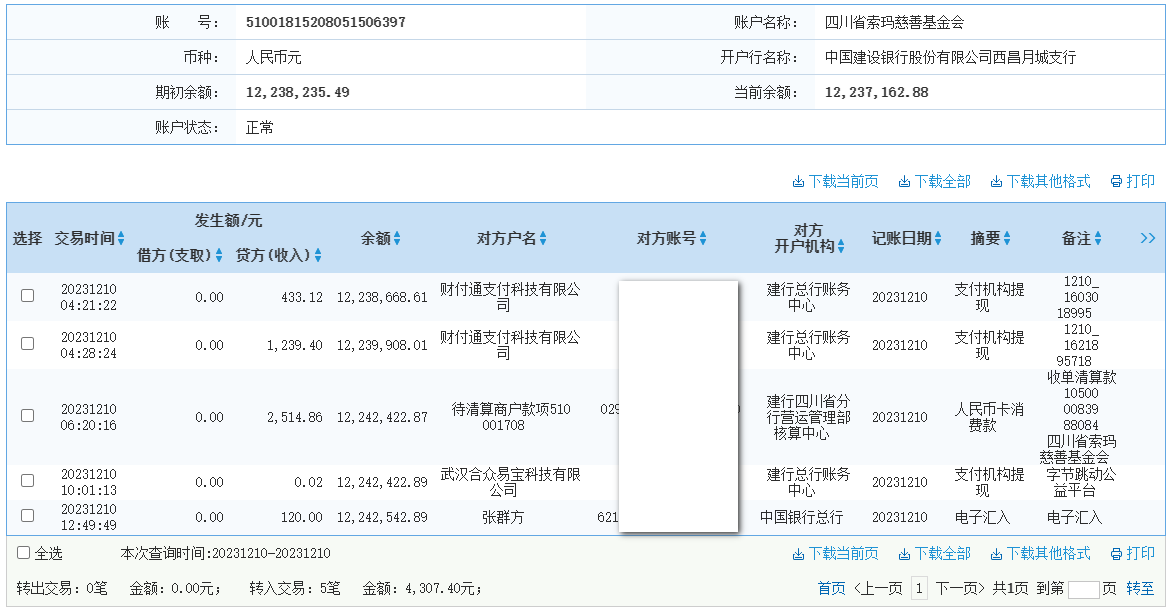Sort by 对方户名 arrow icon

(x=543, y=238)
